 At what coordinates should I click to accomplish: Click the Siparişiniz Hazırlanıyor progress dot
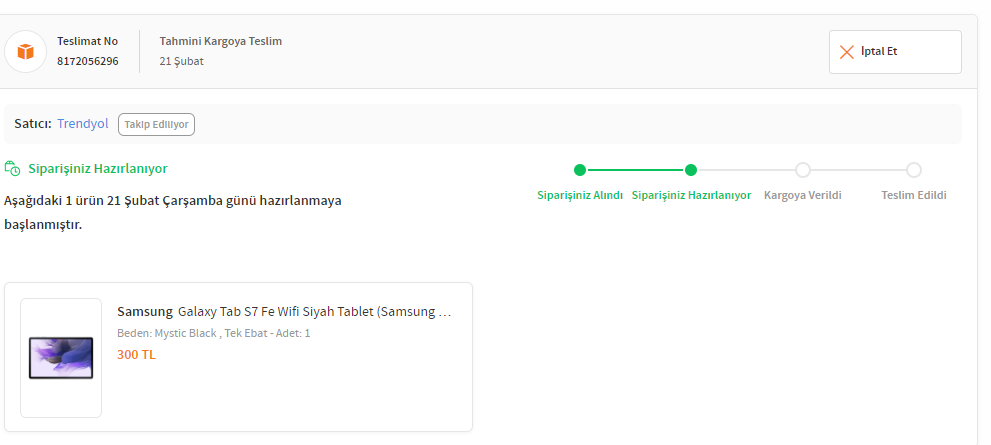[691, 170]
